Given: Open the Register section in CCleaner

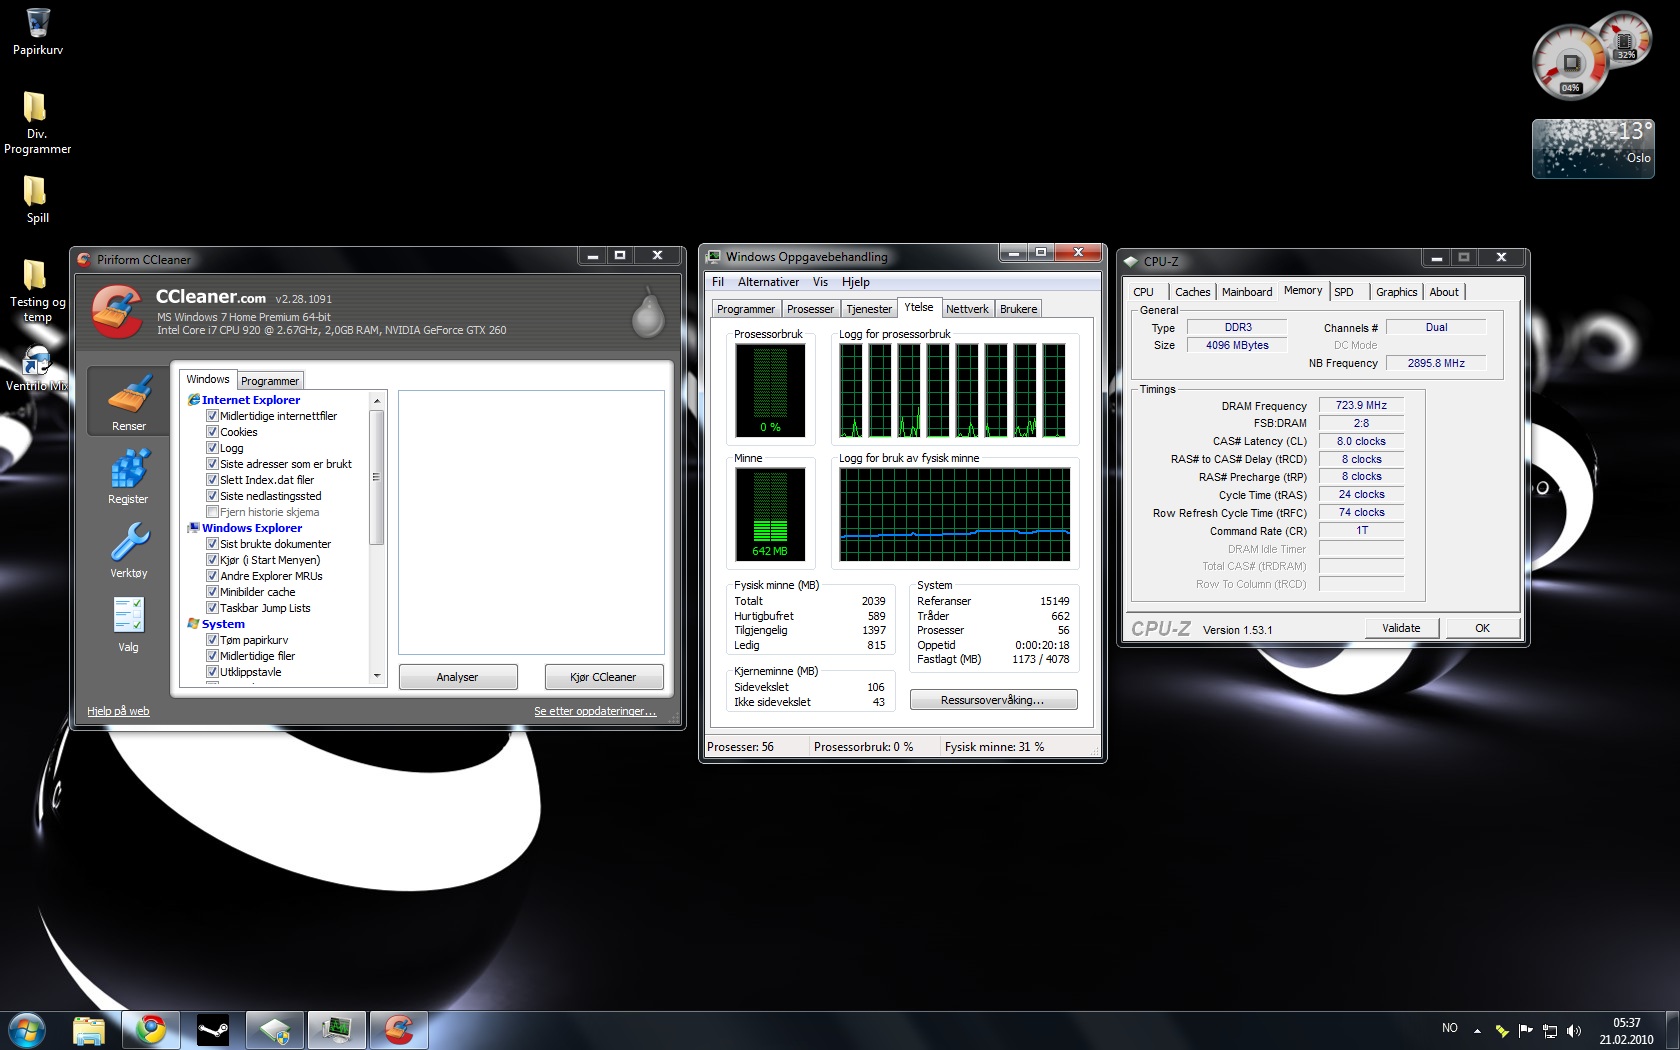Looking at the screenshot, I should click(128, 476).
